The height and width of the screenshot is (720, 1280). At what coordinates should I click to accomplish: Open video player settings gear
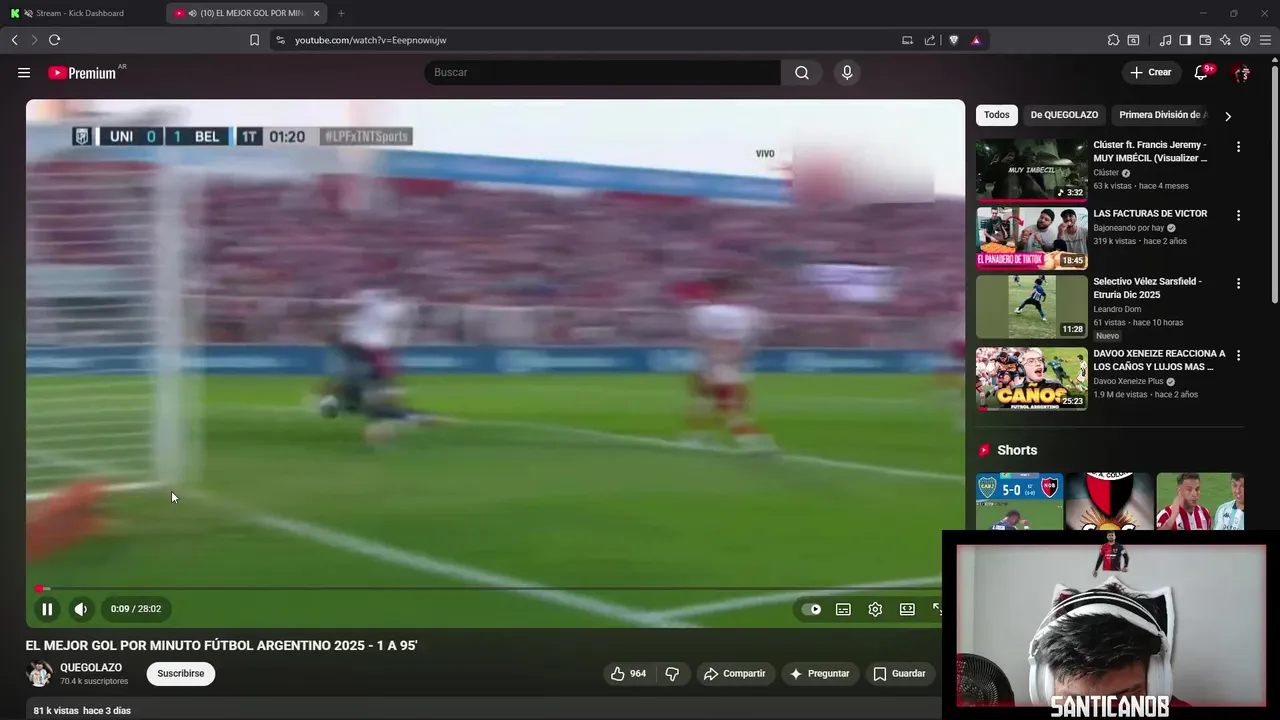875,609
